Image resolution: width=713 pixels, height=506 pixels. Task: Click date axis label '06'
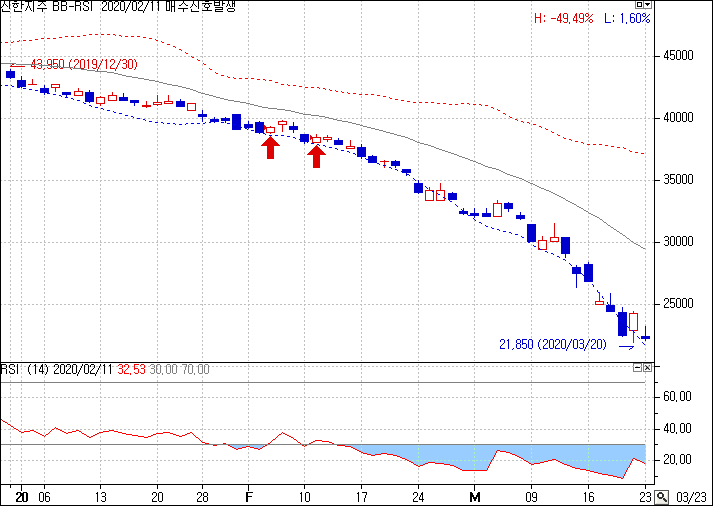pyautogui.click(x=44, y=497)
